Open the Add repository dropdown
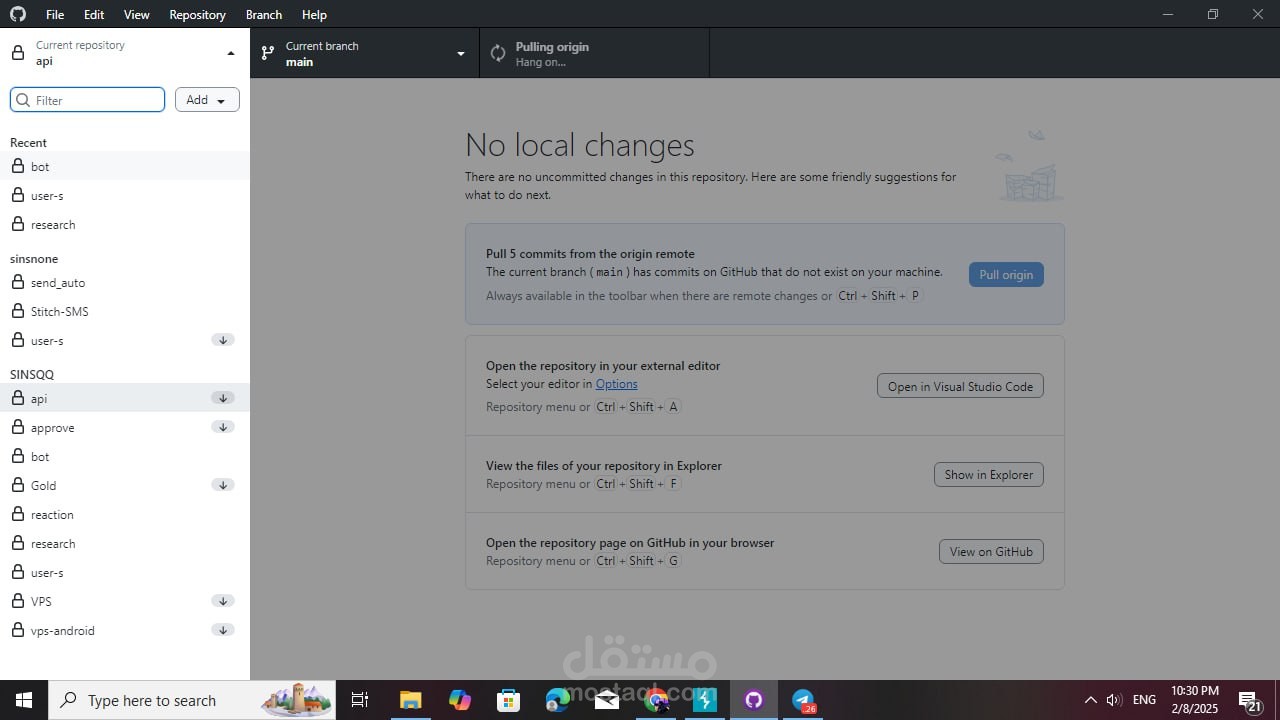The width and height of the screenshot is (1280, 720). click(x=207, y=100)
